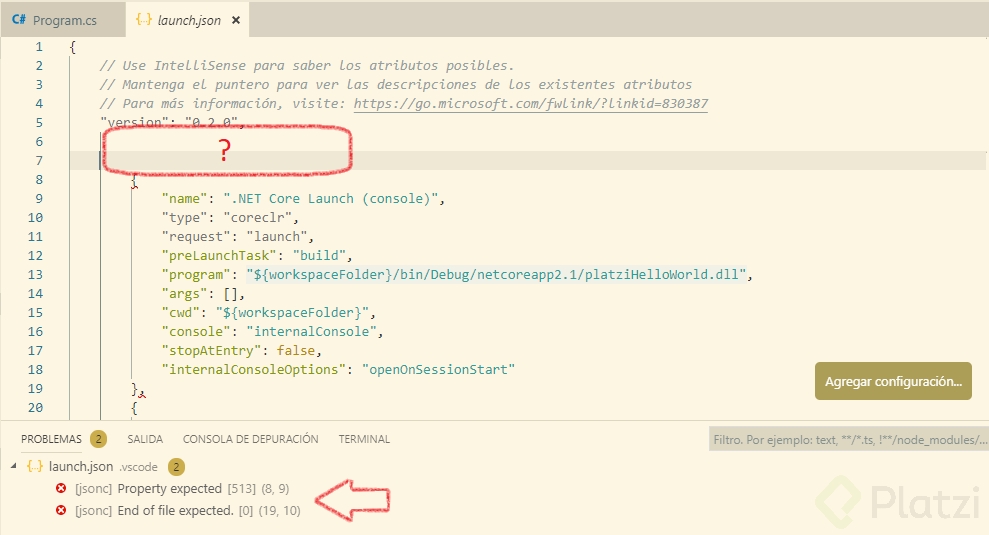Screen dimensions: 989x535
Task: Click the closing brace with error squiggle on line 19
Action: [134, 389]
